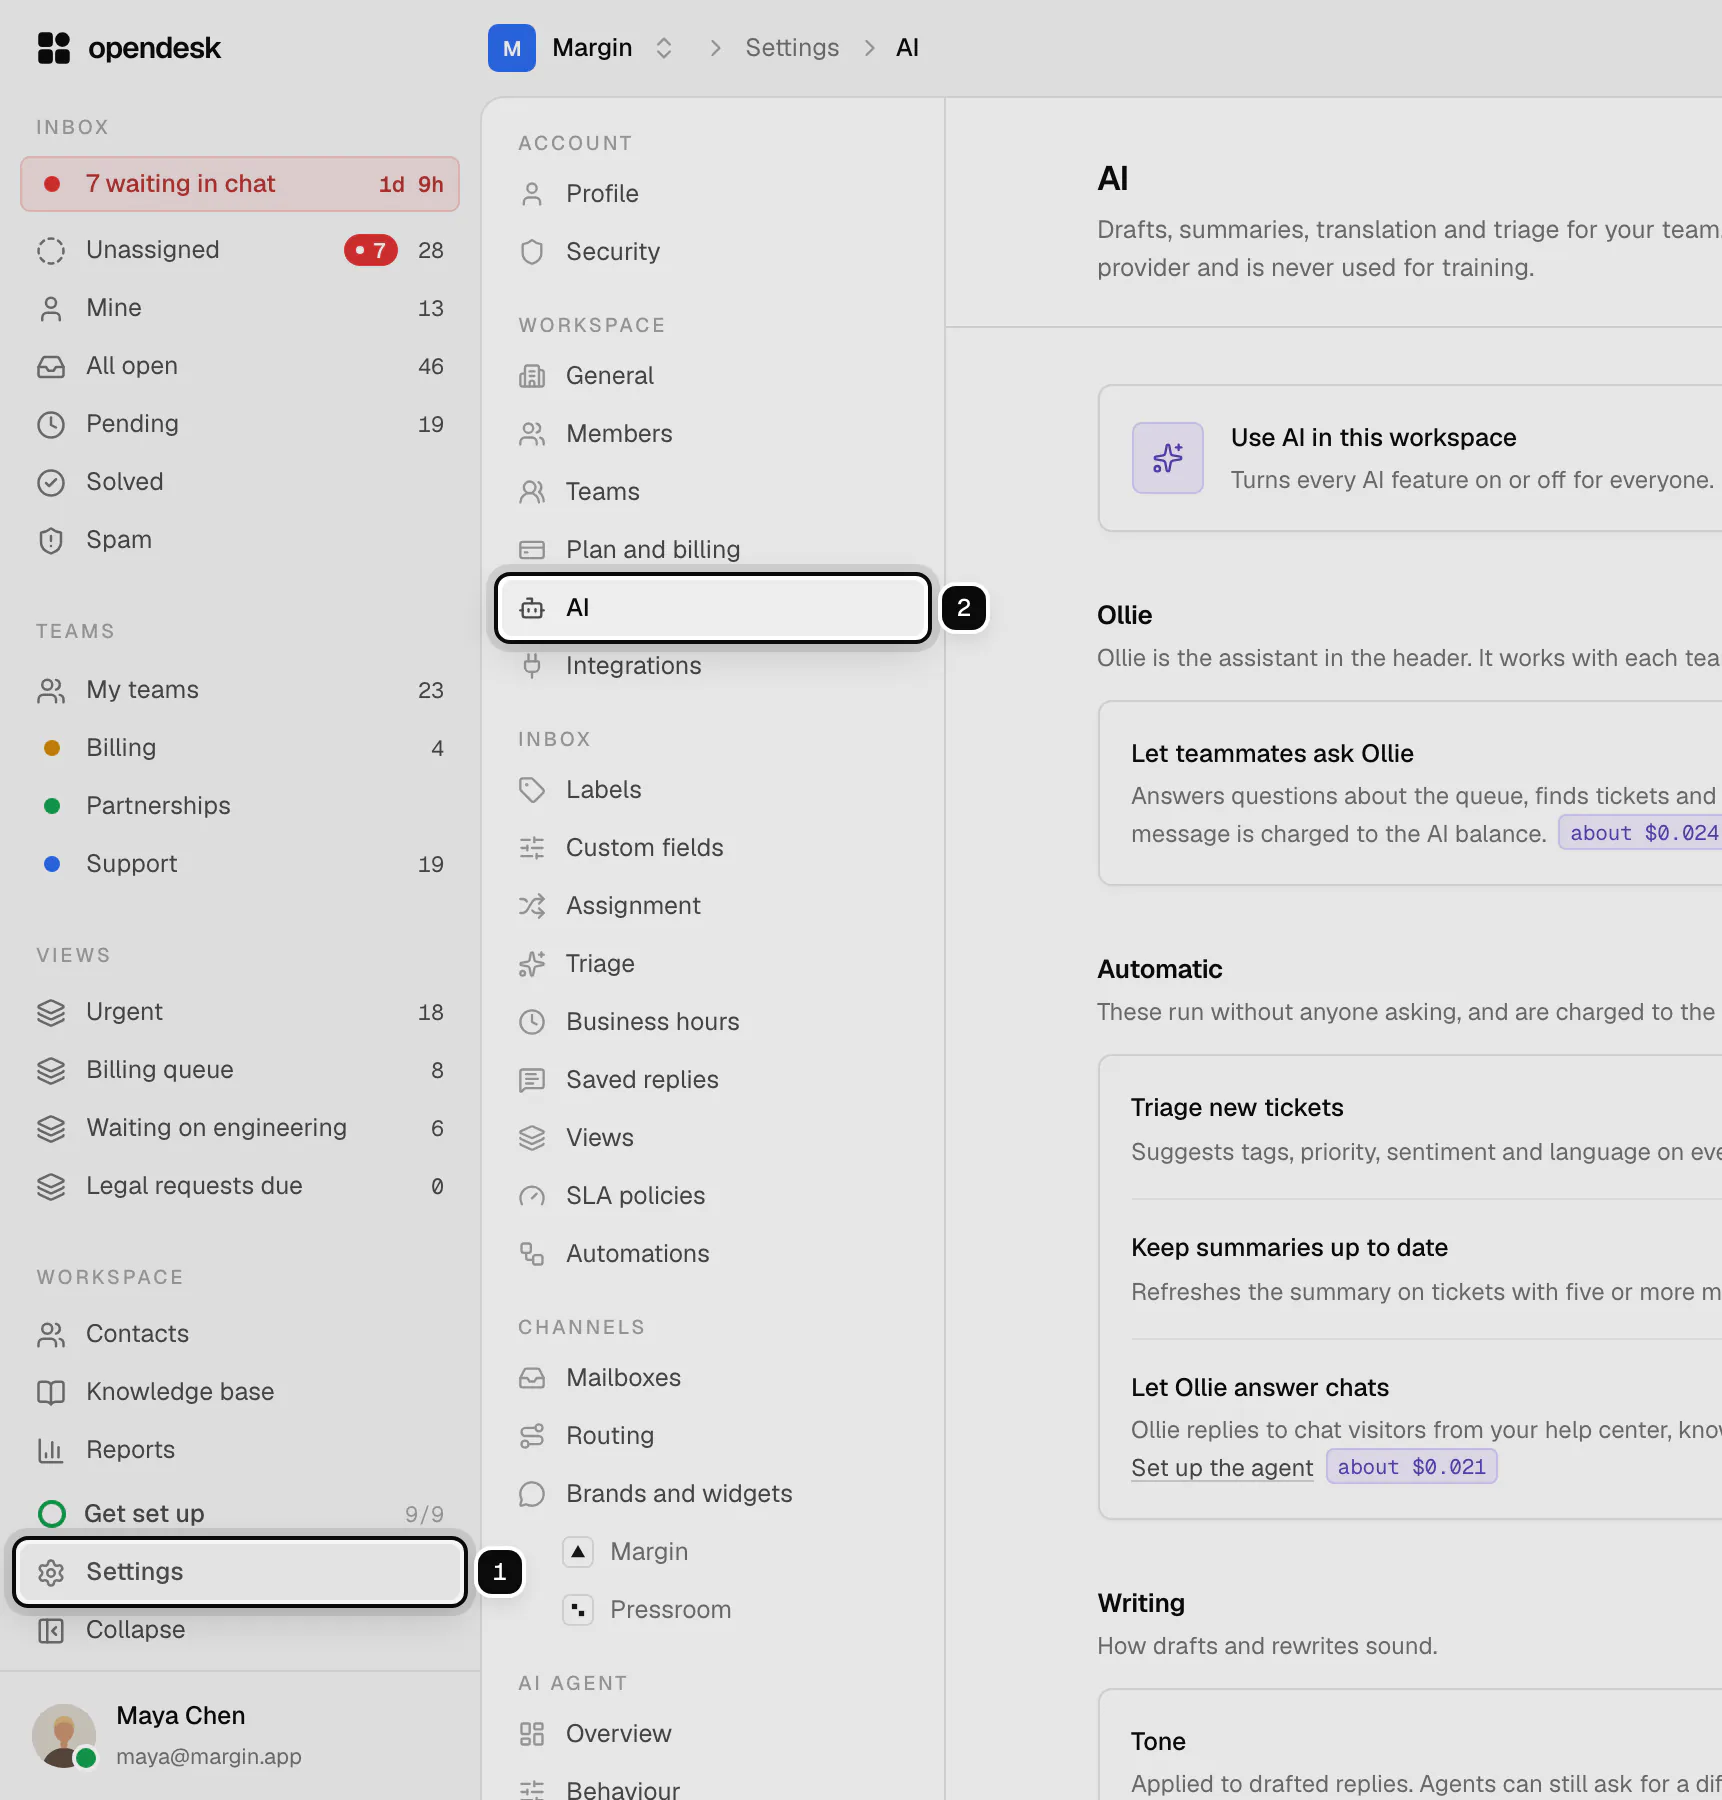Open the Legal requests due view
Image resolution: width=1722 pixels, height=1800 pixels.
[x=240, y=1186]
